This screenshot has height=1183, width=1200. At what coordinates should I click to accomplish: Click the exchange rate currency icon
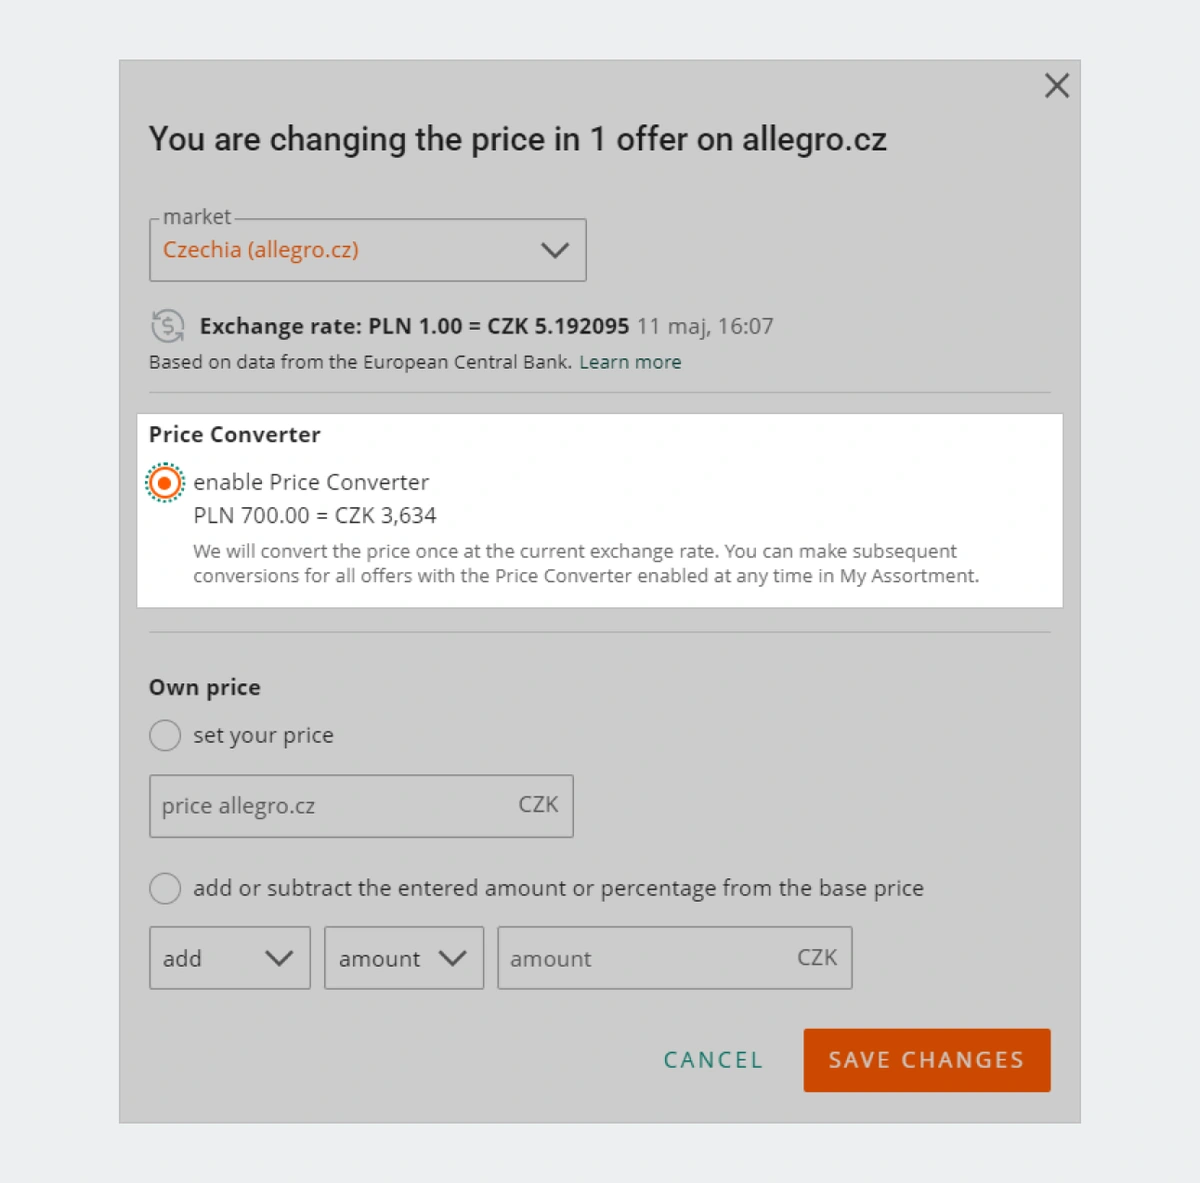pyautogui.click(x=167, y=326)
